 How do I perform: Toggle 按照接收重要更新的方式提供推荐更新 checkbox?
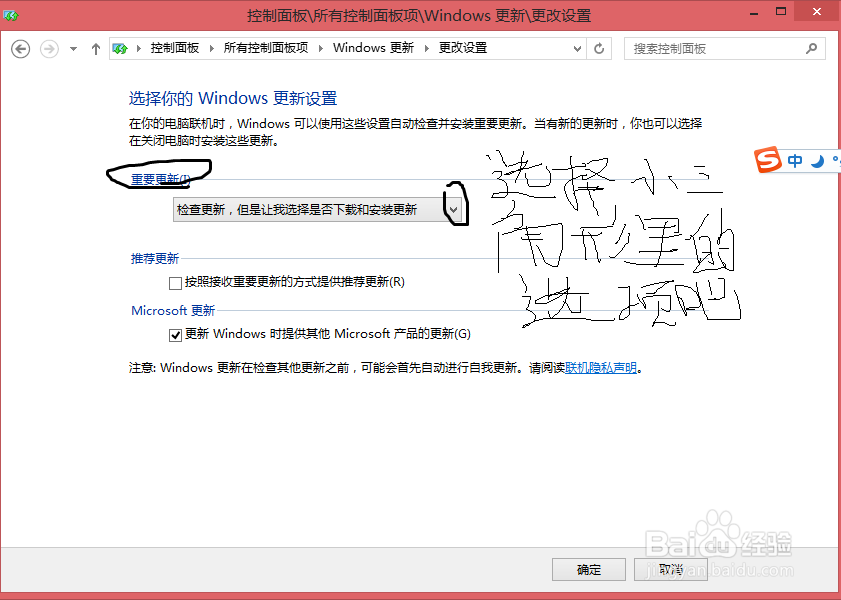tap(175, 283)
